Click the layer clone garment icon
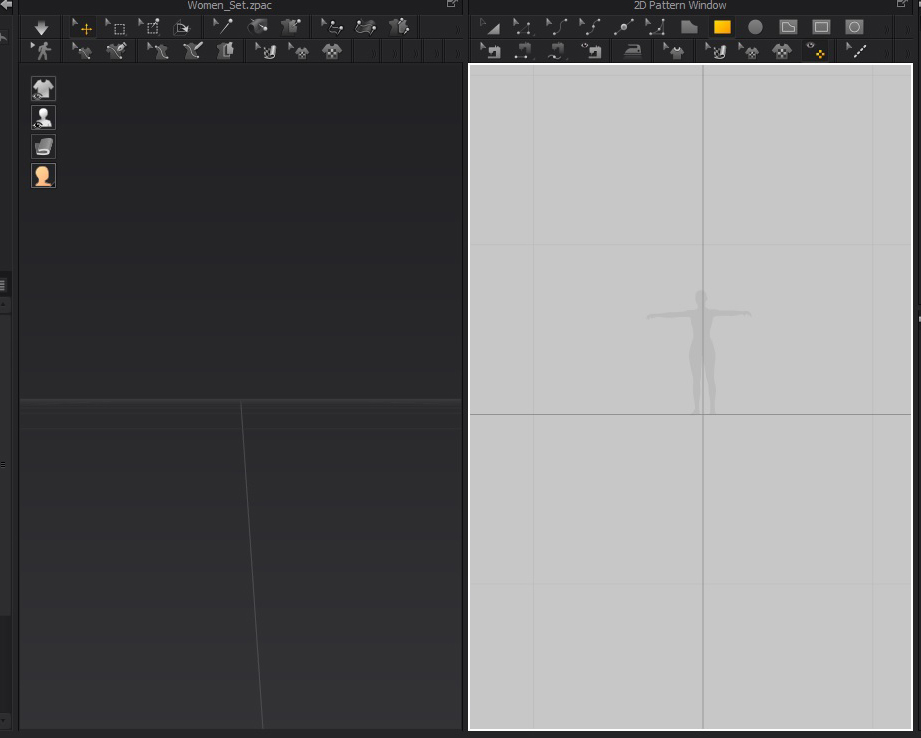 (225, 52)
